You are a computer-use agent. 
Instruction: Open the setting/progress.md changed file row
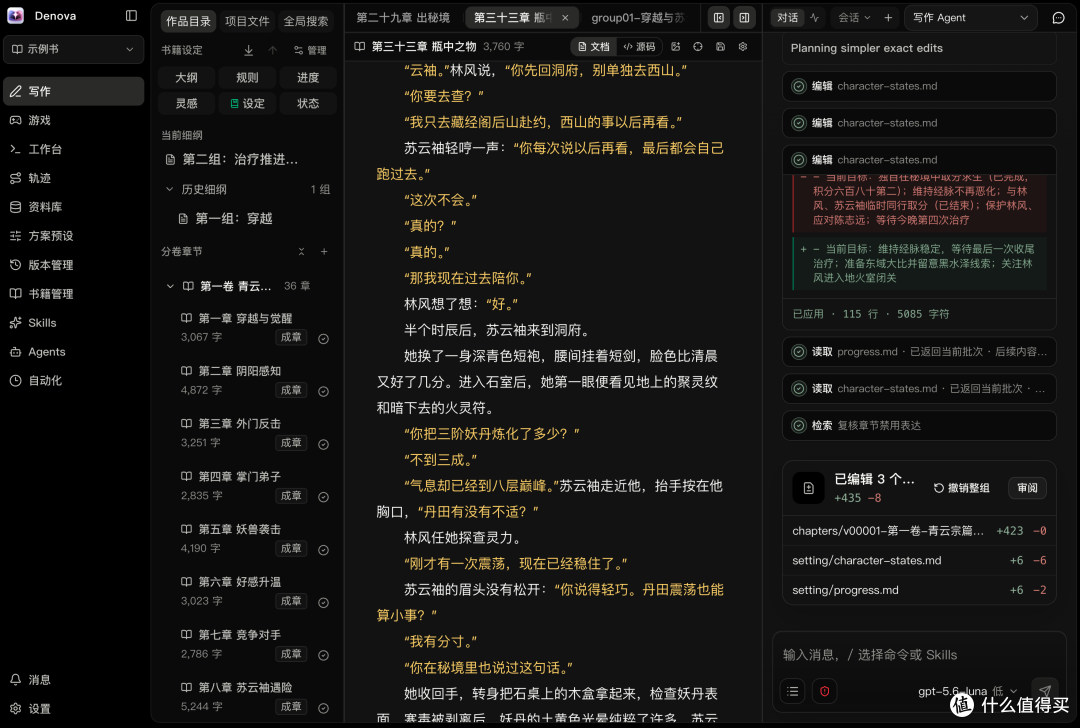[x=919, y=590]
